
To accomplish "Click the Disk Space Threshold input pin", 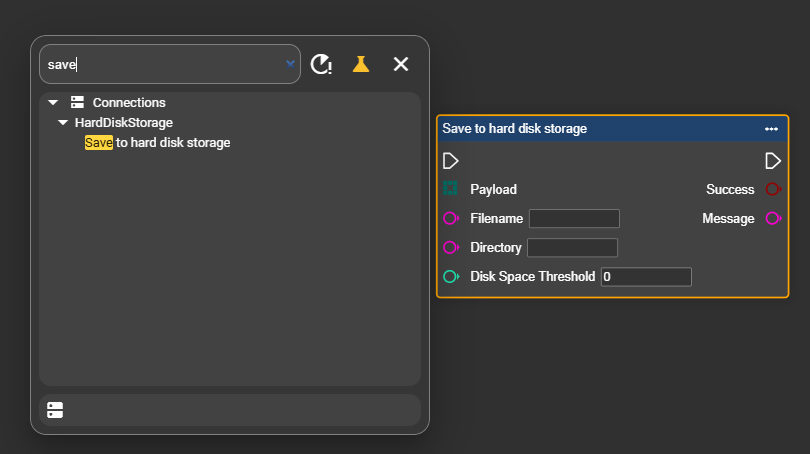I will coord(451,277).
